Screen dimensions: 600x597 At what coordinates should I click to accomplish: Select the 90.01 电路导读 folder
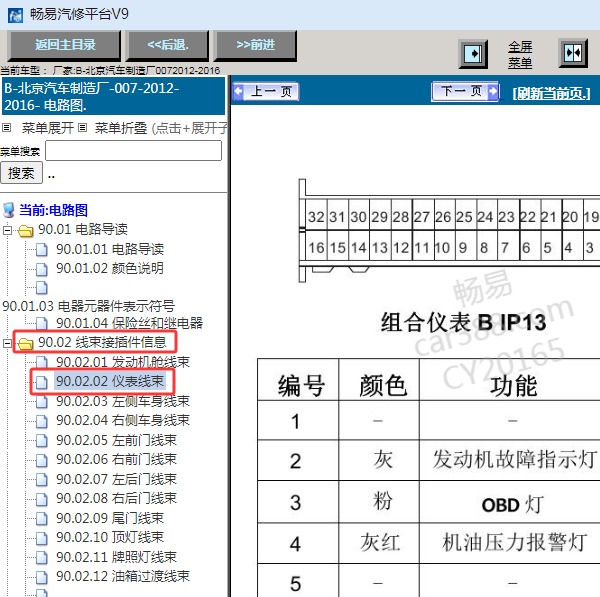[82, 229]
